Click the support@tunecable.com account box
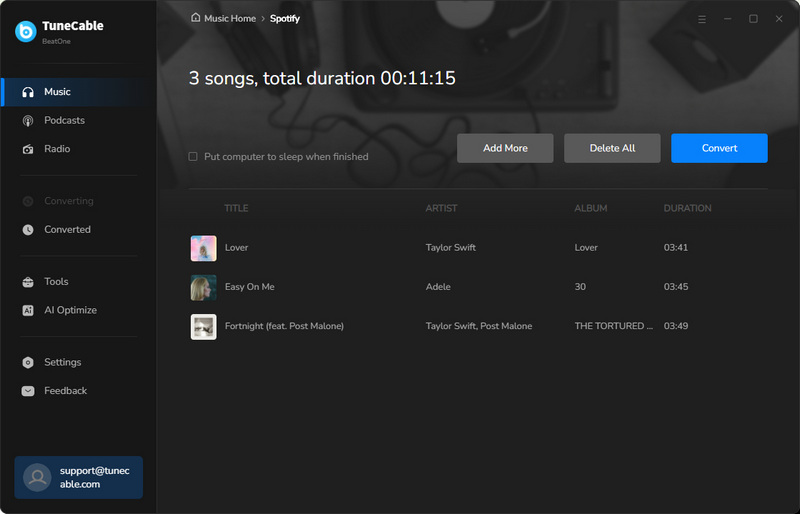 click(x=79, y=477)
